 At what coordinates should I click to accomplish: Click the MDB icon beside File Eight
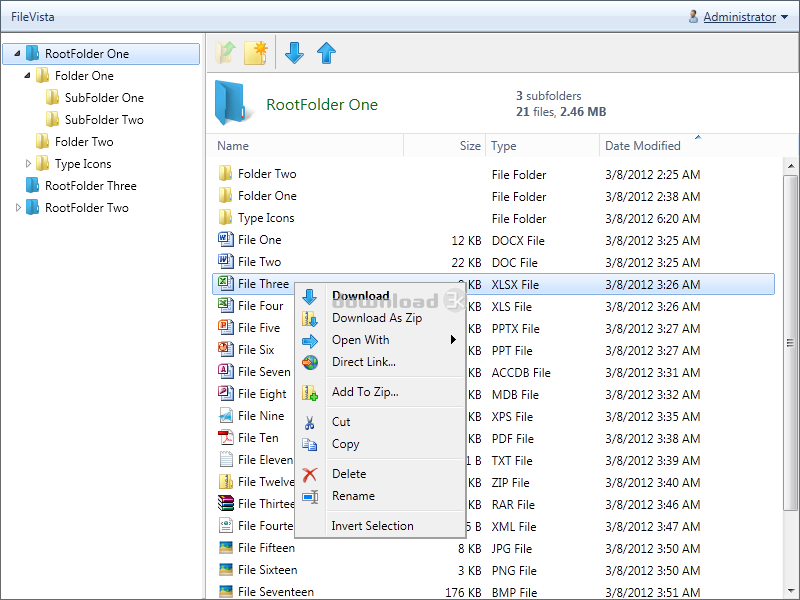[x=226, y=393]
